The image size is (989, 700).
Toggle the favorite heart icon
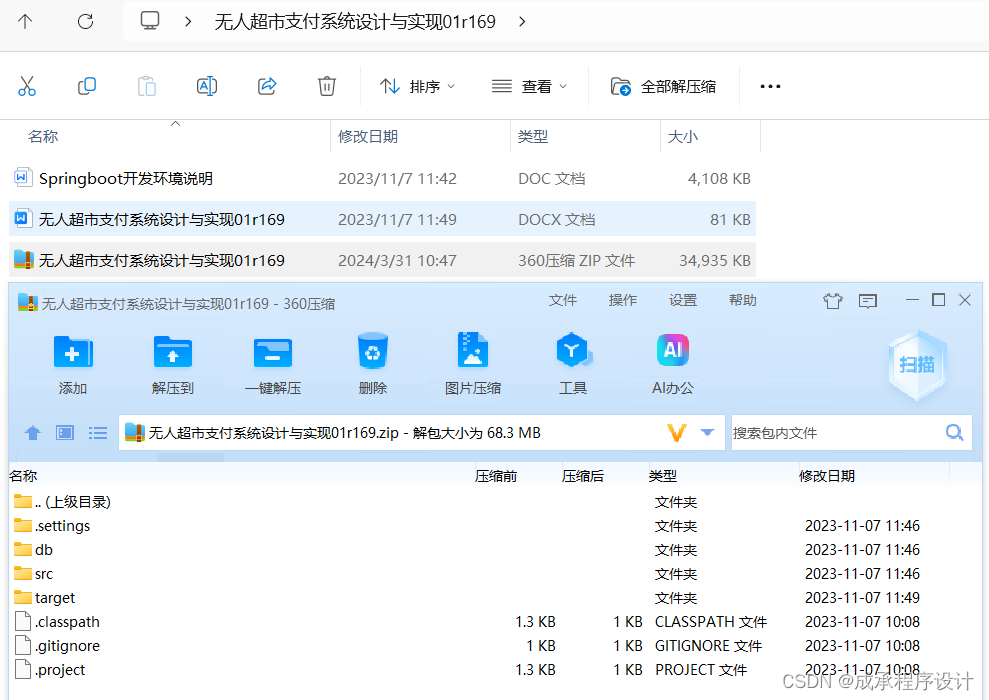pyautogui.click(x=833, y=299)
